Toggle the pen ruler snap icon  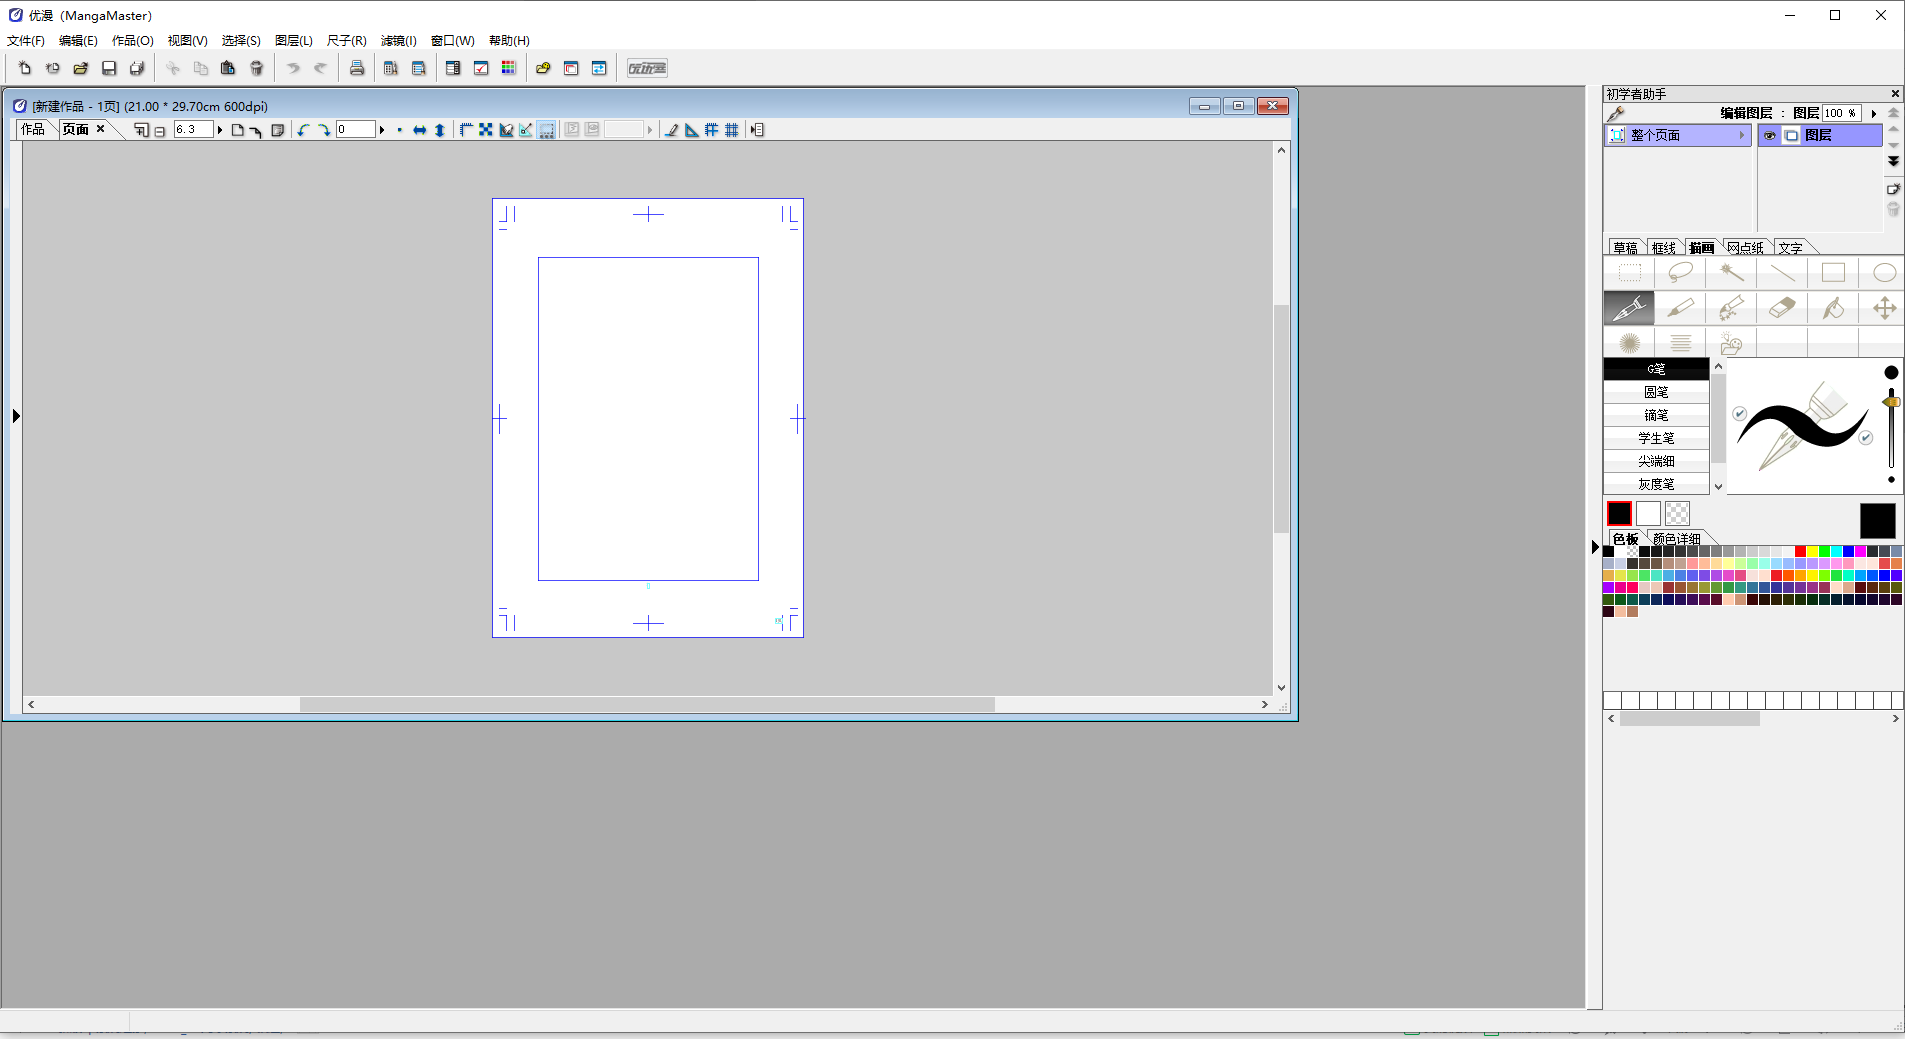tap(671, 130)
